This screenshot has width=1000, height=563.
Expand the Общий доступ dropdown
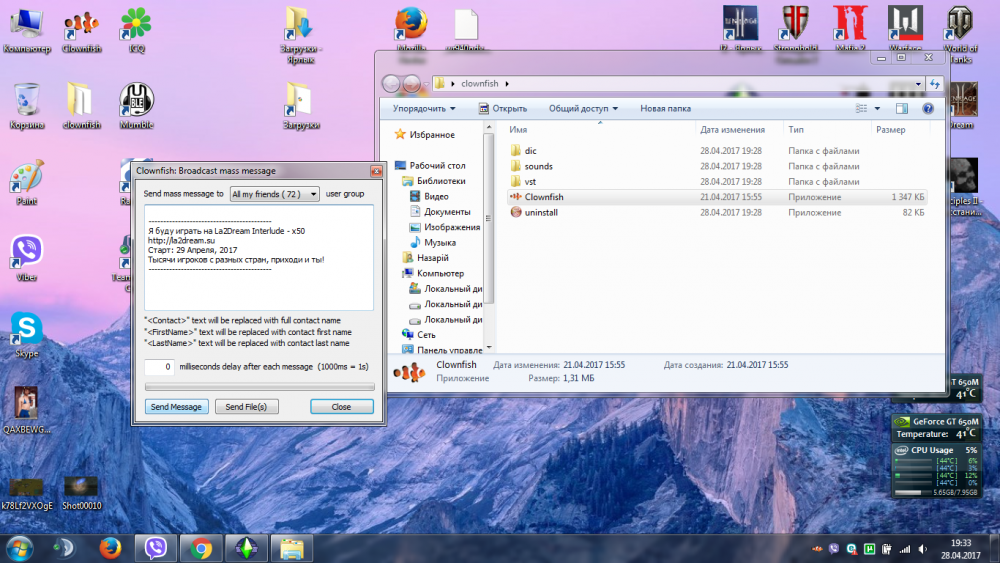point(583,108)
